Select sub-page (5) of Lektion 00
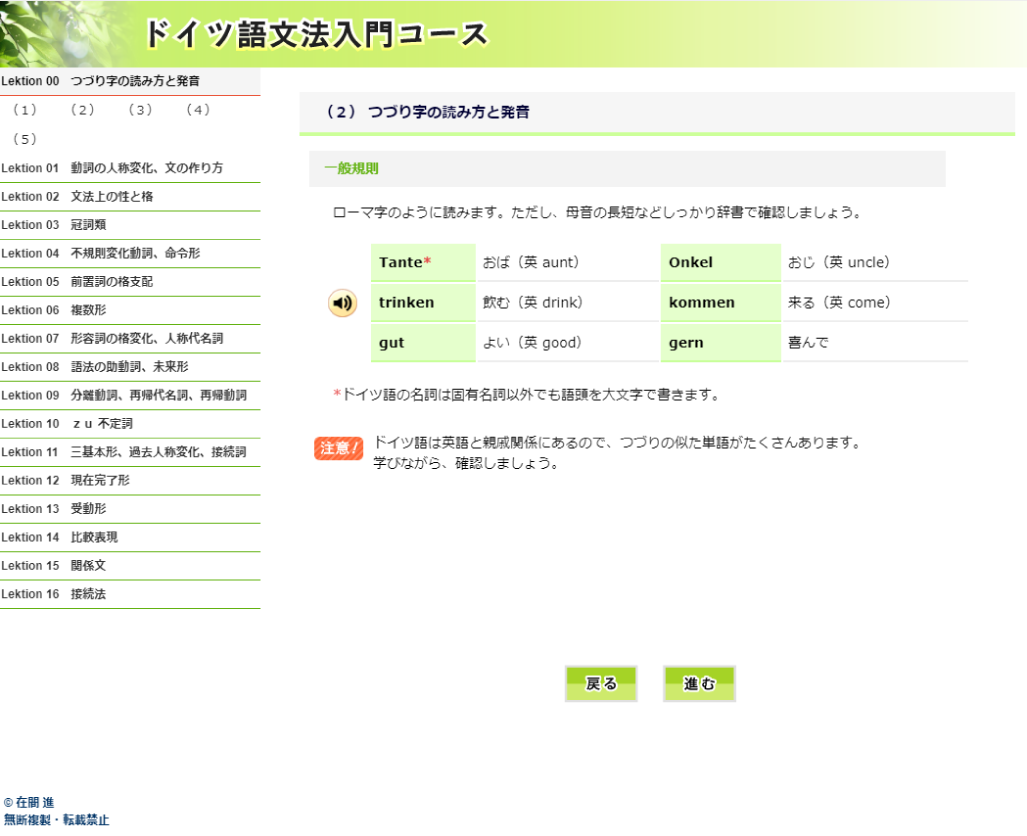Image resolution: width=1027 pixels, height=836 pixels. 25,139
